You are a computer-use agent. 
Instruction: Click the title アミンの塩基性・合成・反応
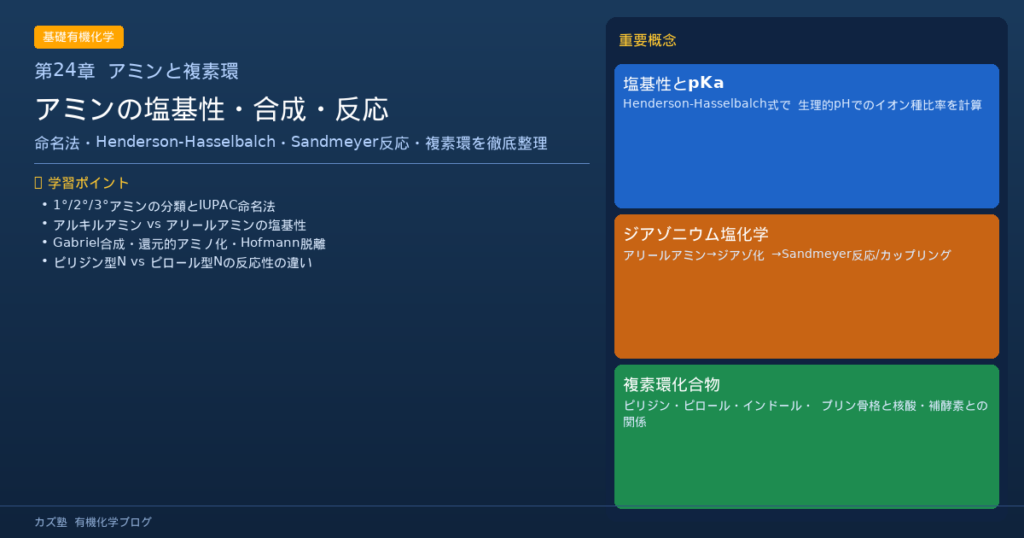pyautogui.click(x=212, y=109)
